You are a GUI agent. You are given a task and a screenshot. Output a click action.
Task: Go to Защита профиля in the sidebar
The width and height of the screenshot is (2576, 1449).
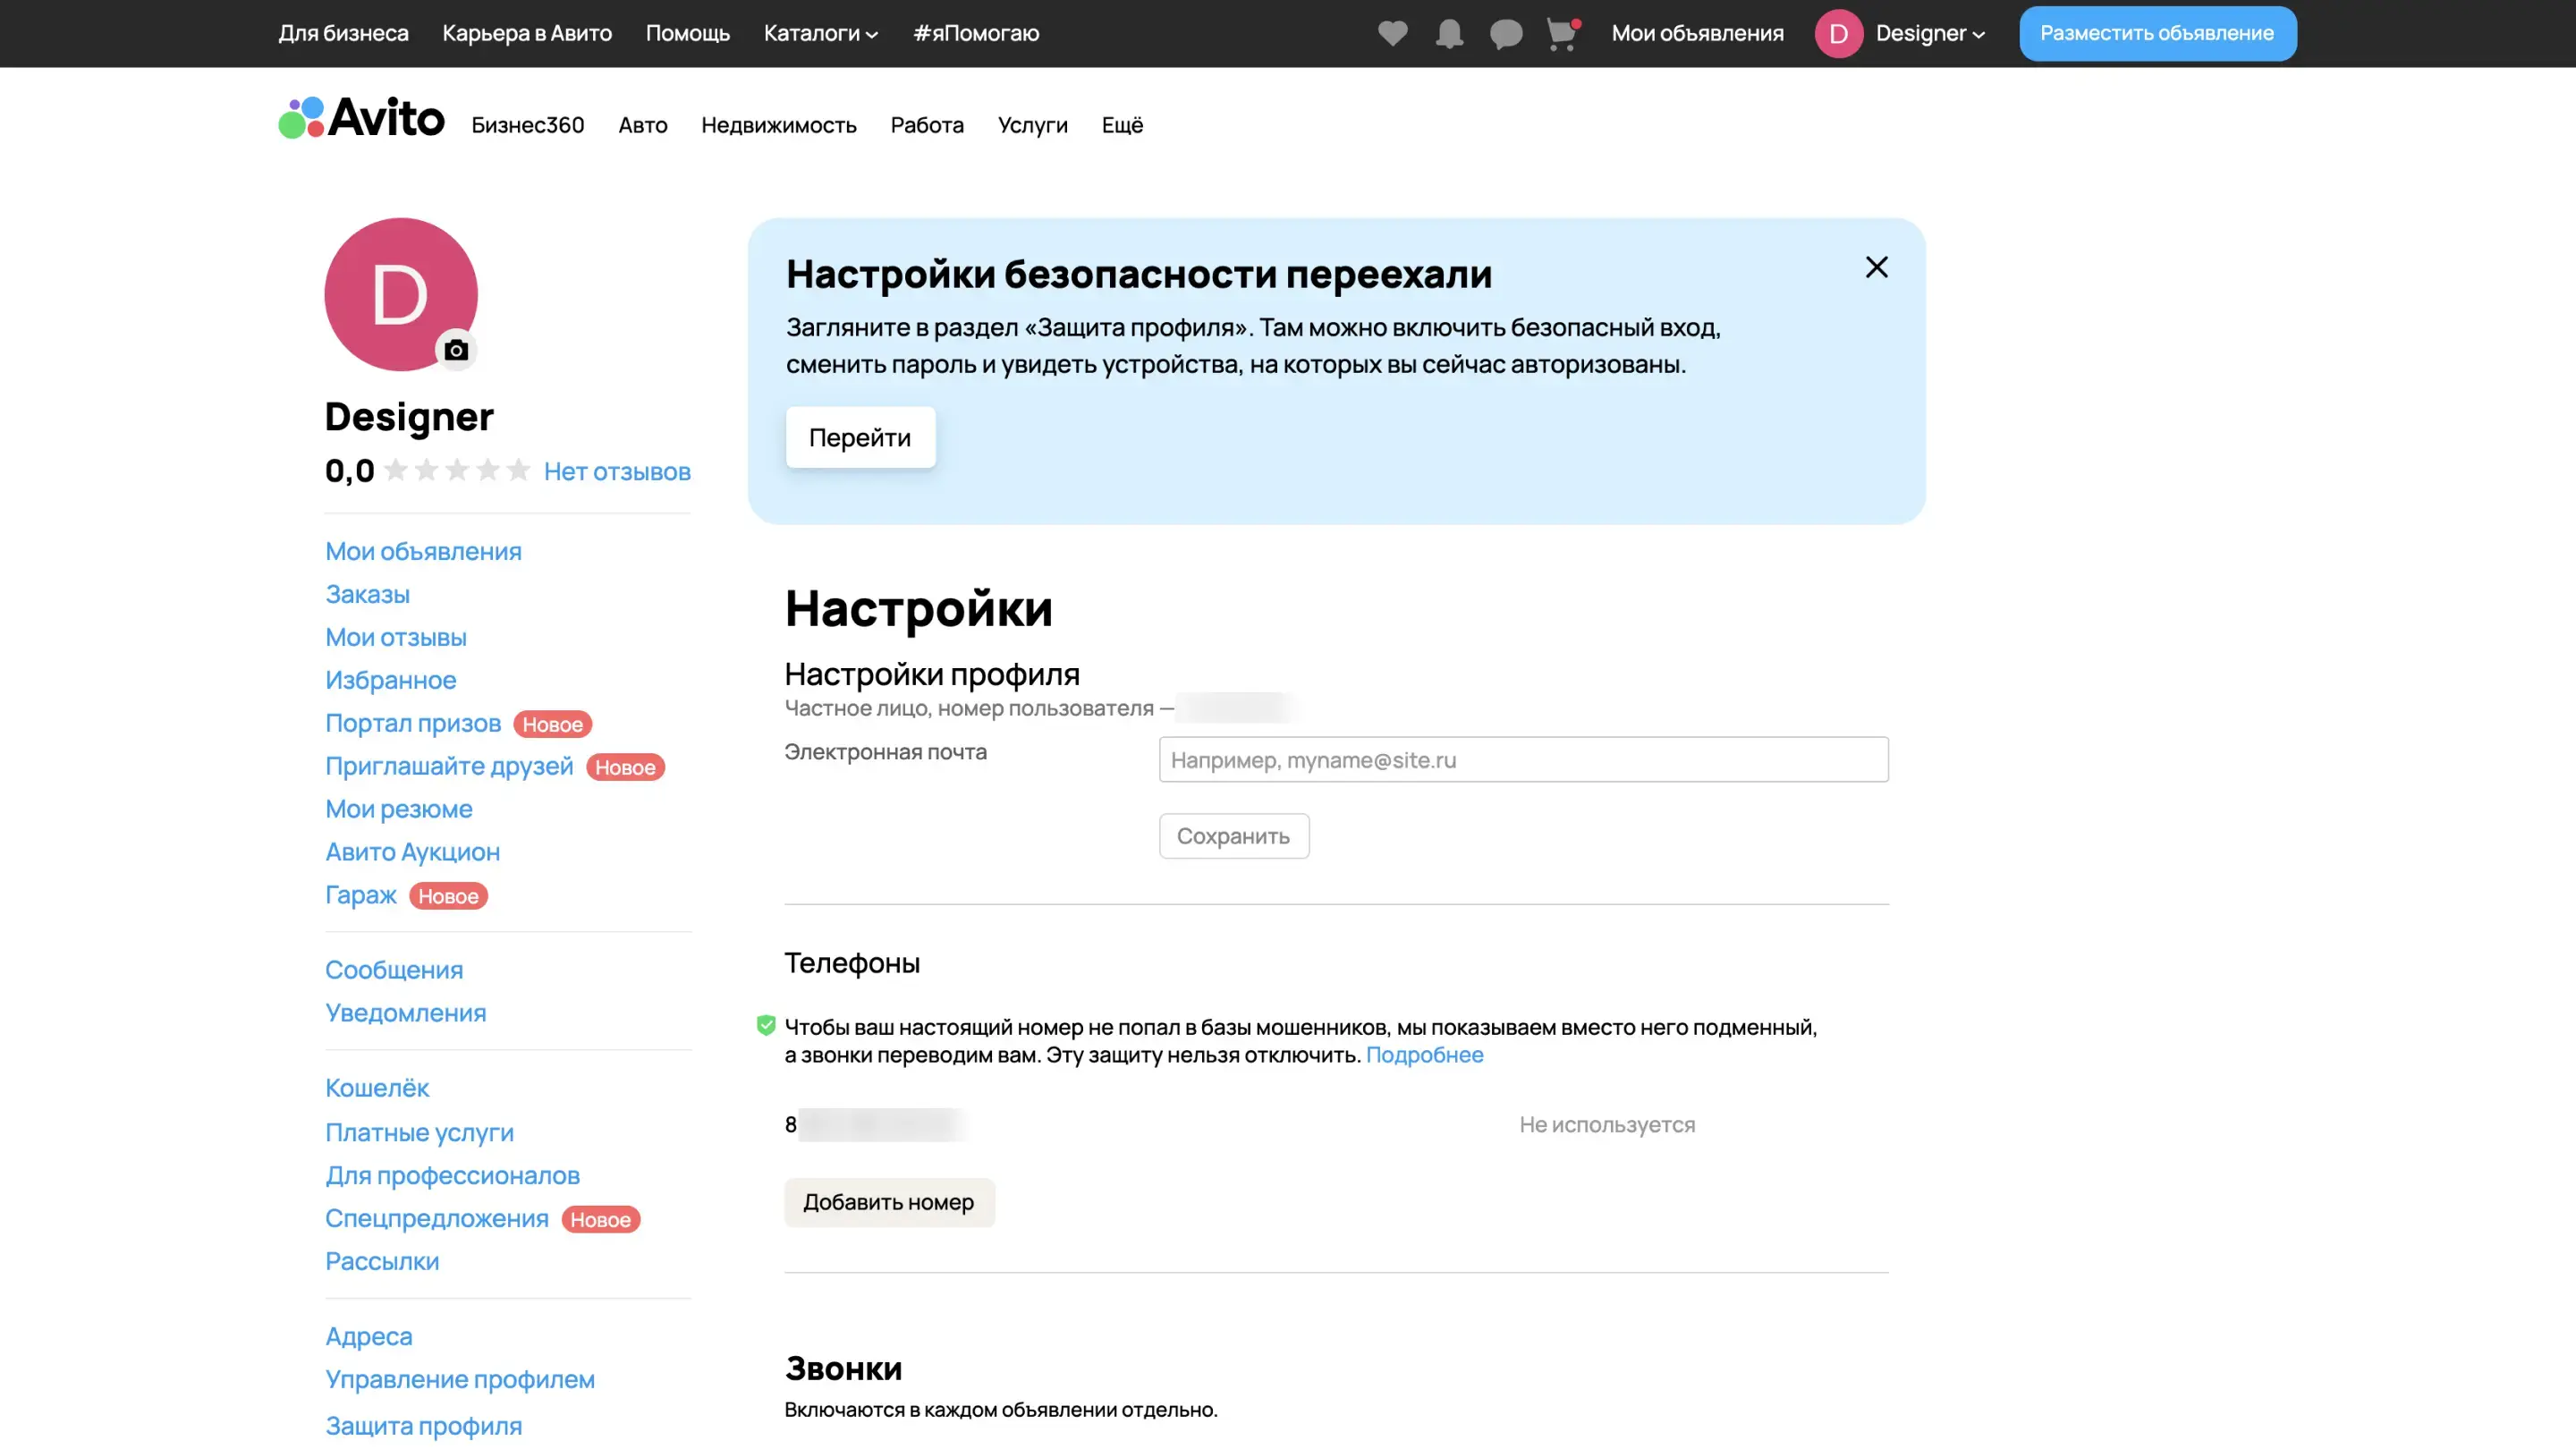423,1425
